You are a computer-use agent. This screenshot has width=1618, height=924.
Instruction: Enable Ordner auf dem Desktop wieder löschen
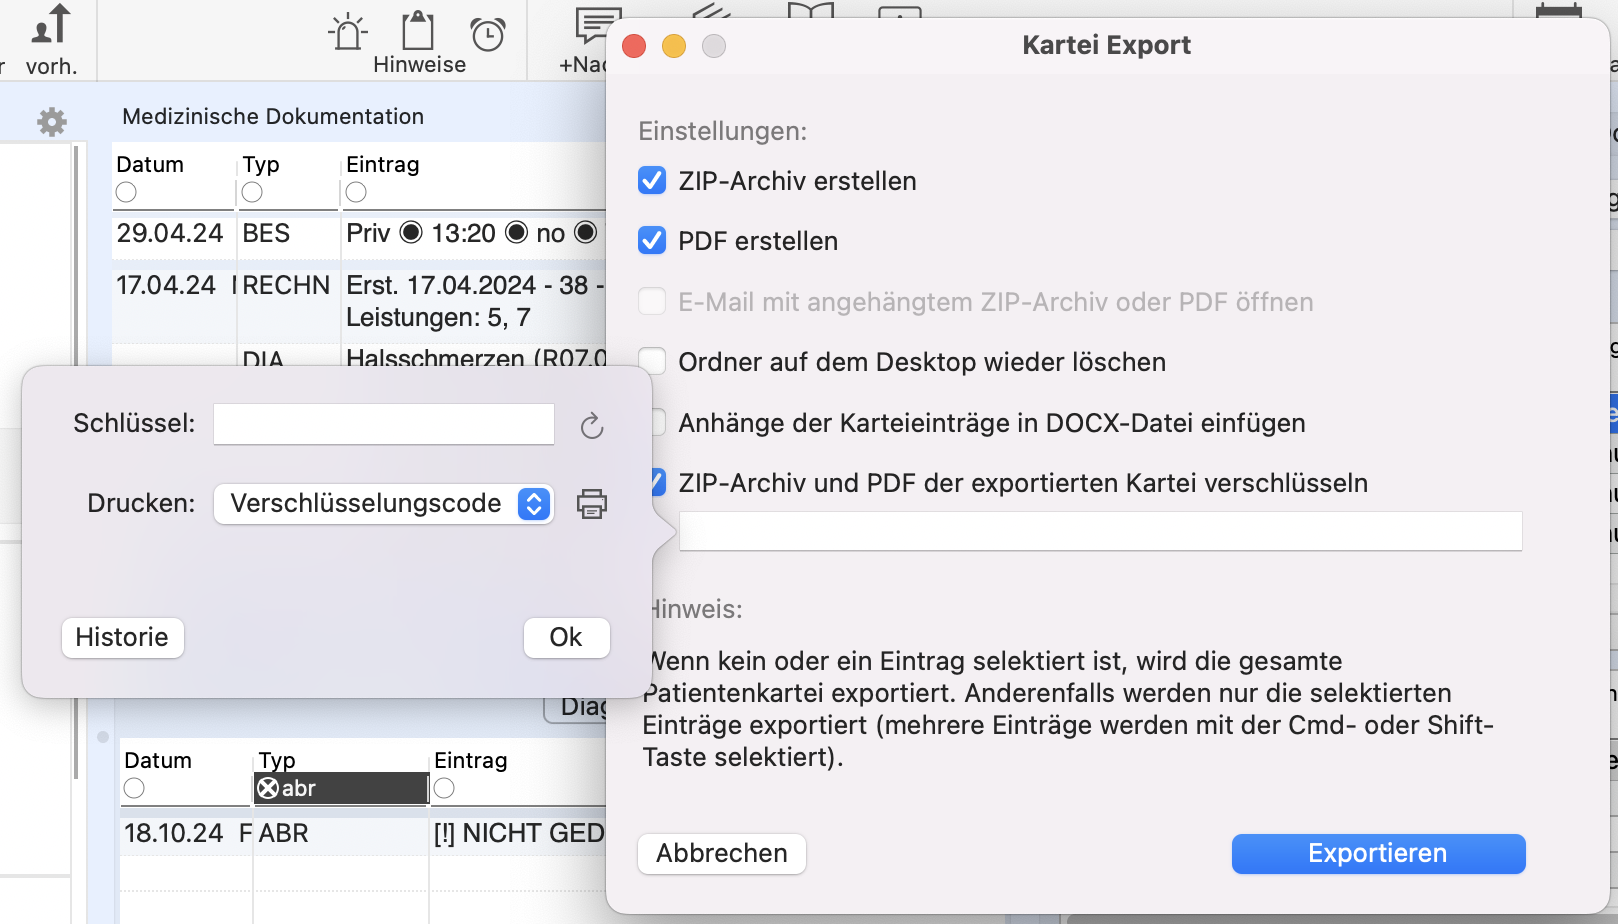pos(652,362)
